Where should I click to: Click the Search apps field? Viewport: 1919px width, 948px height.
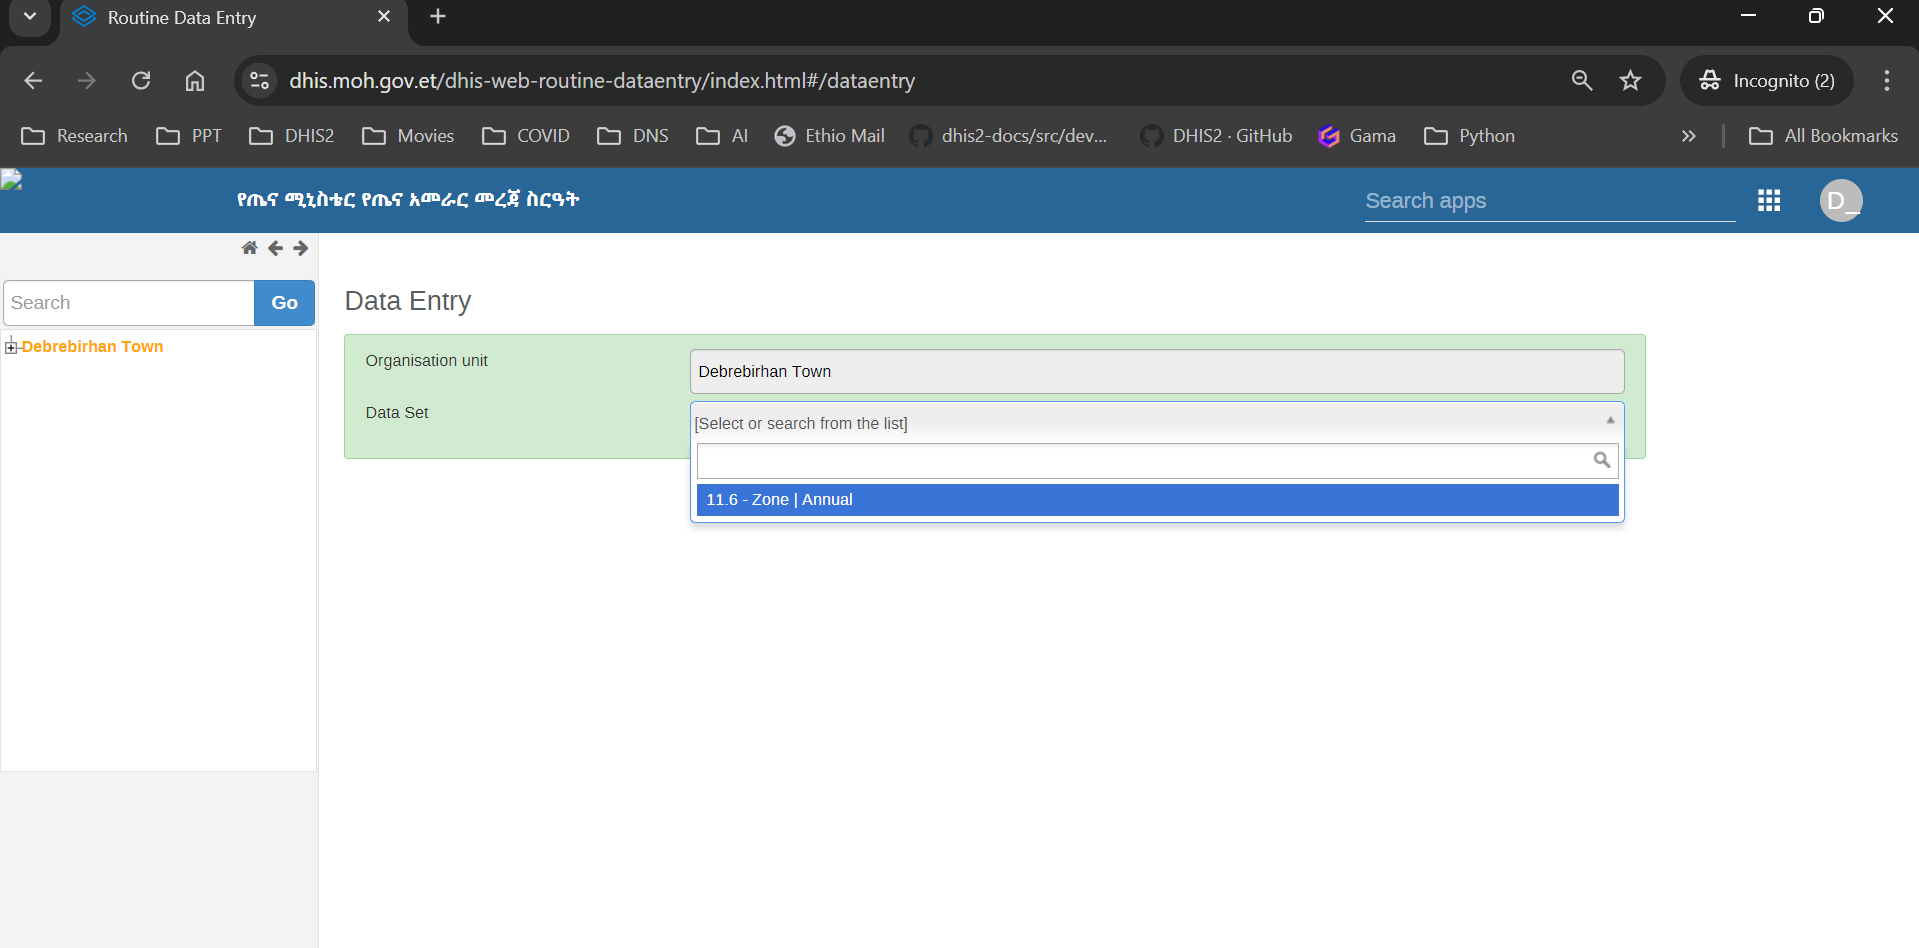(1549, 201)
